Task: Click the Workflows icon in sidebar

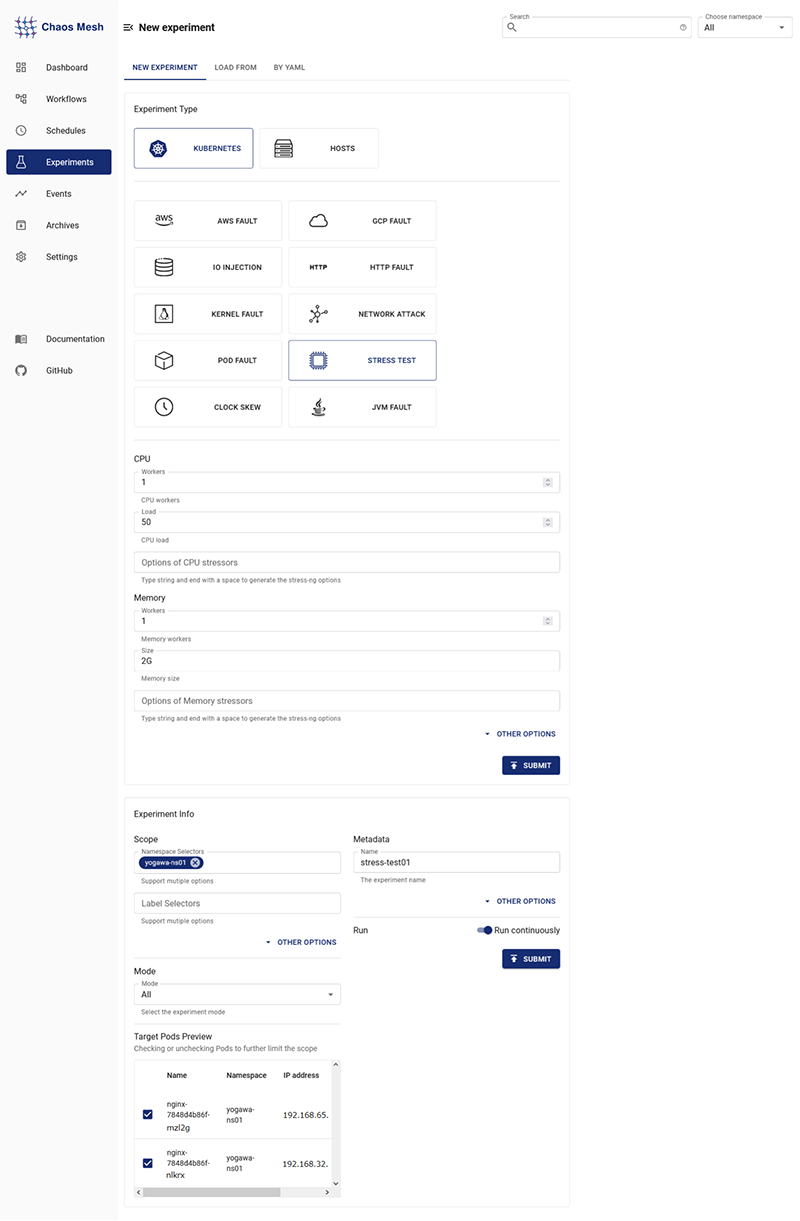Action: point(21,99)
